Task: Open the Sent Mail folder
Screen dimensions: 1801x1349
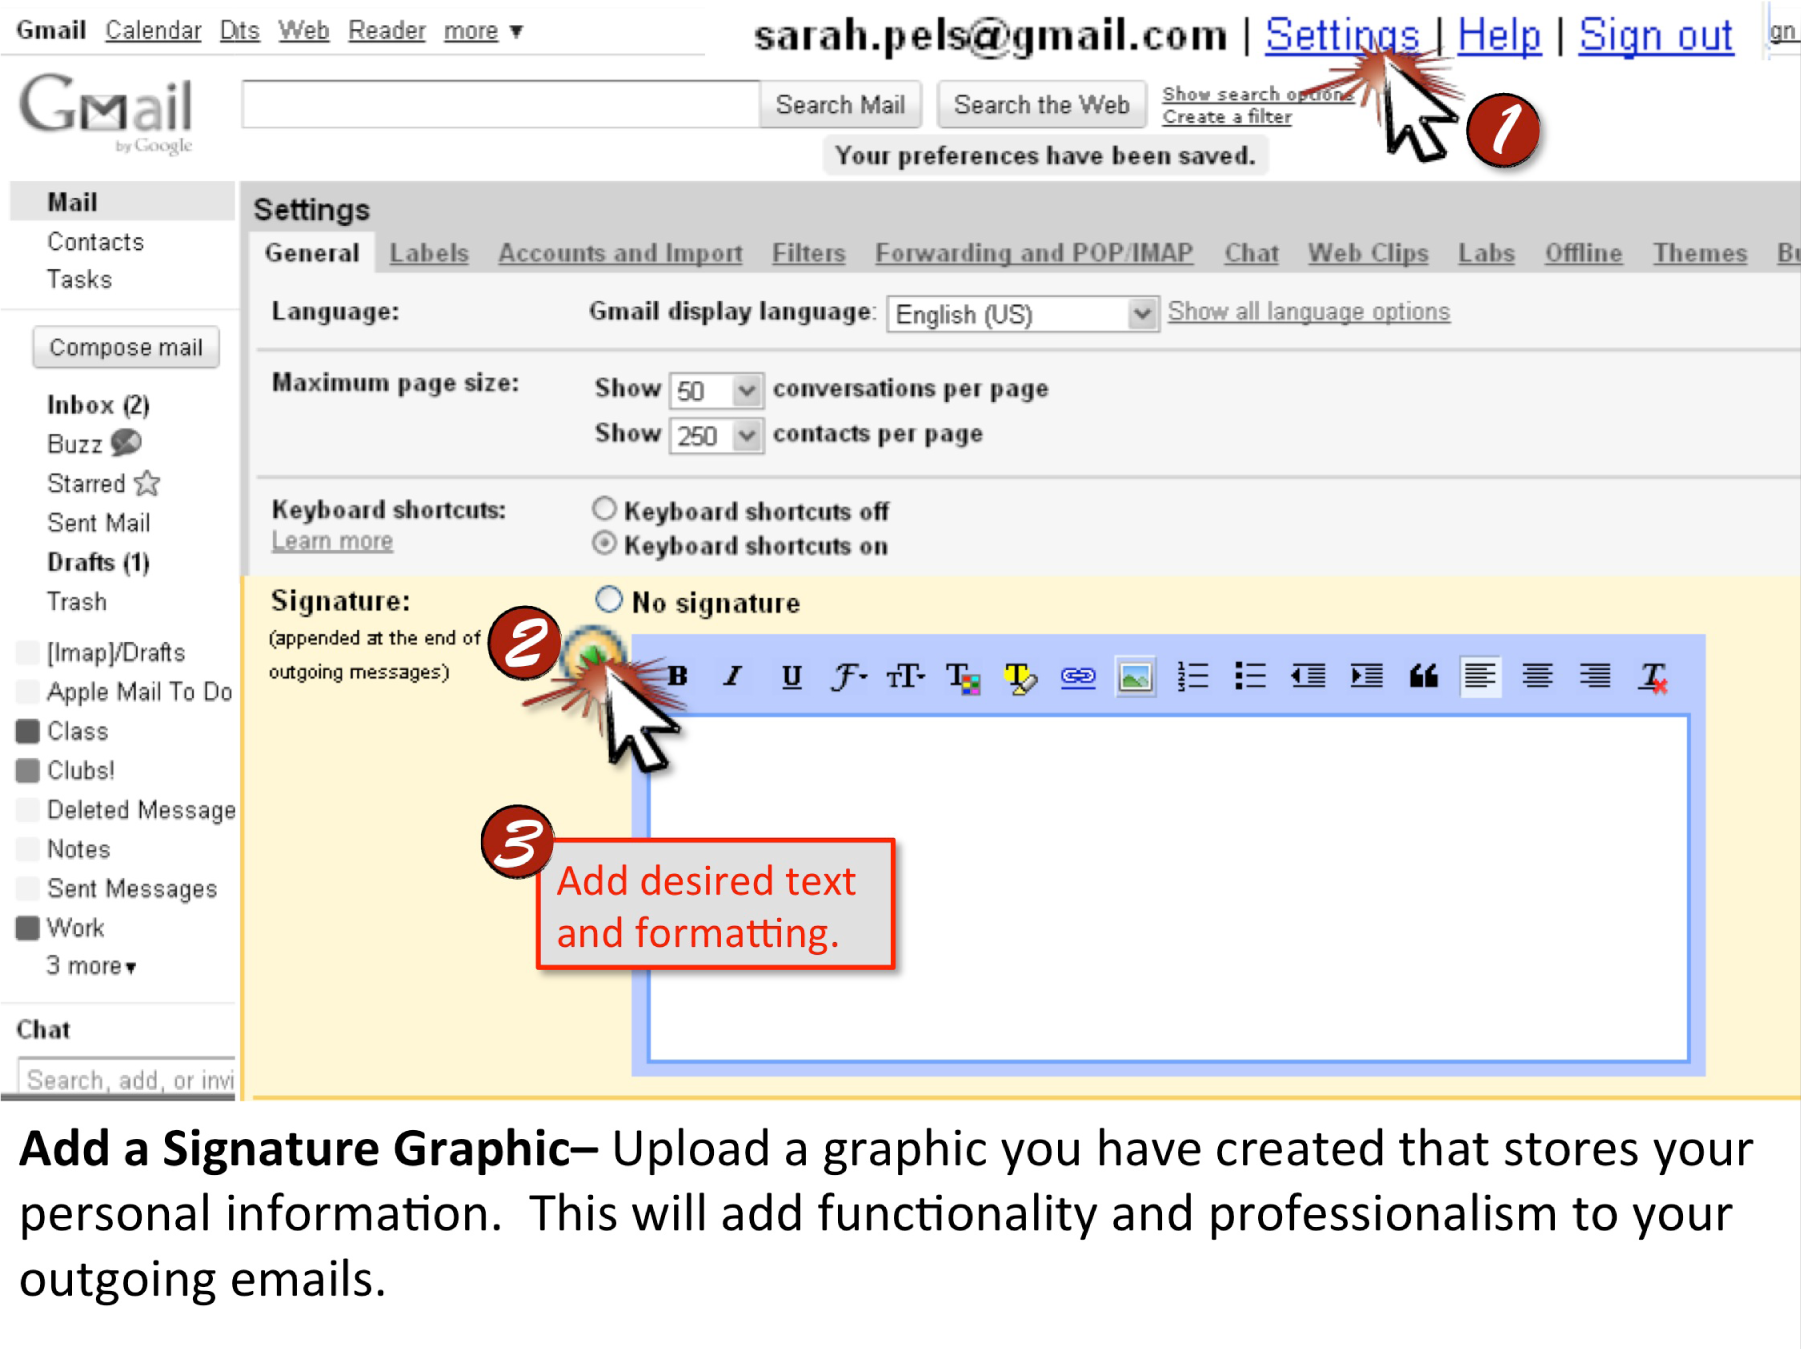Action: click(x=98, y=523)
